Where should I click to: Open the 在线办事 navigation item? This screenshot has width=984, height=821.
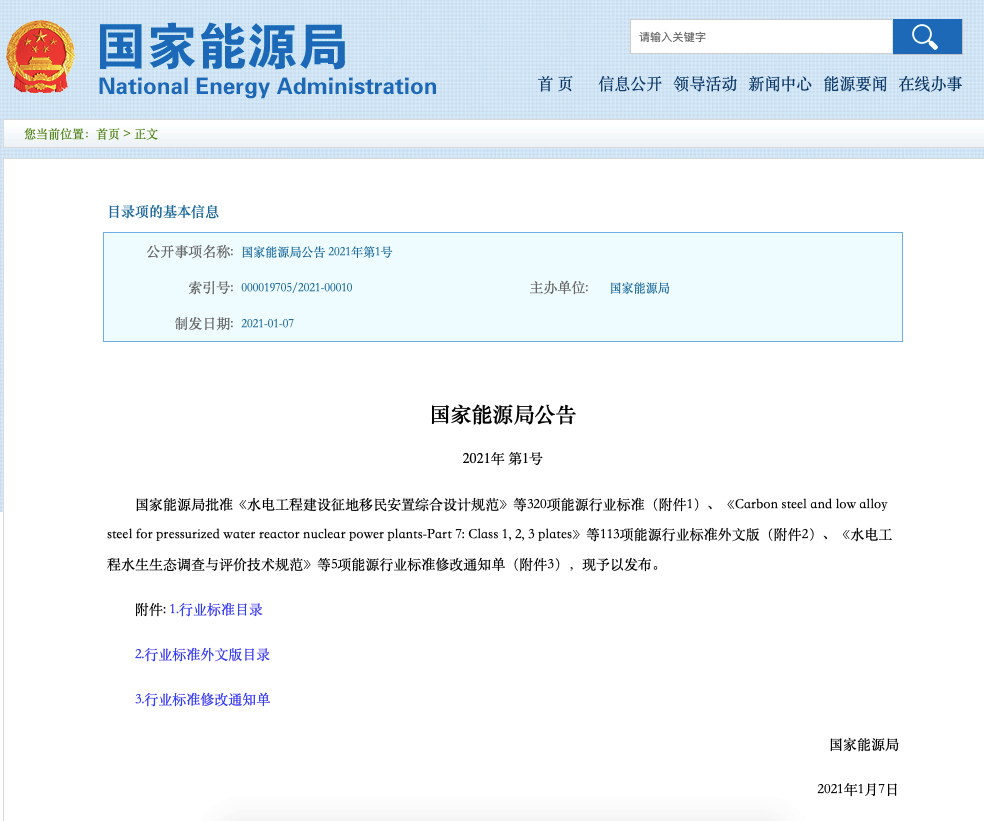pyautogui.click(x=931, y=84)
